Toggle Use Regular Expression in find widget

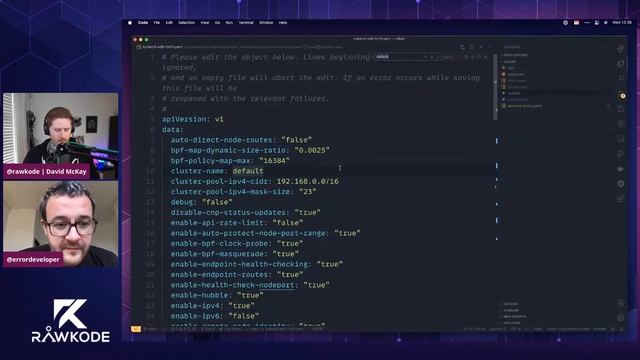[x=437, y=57]
